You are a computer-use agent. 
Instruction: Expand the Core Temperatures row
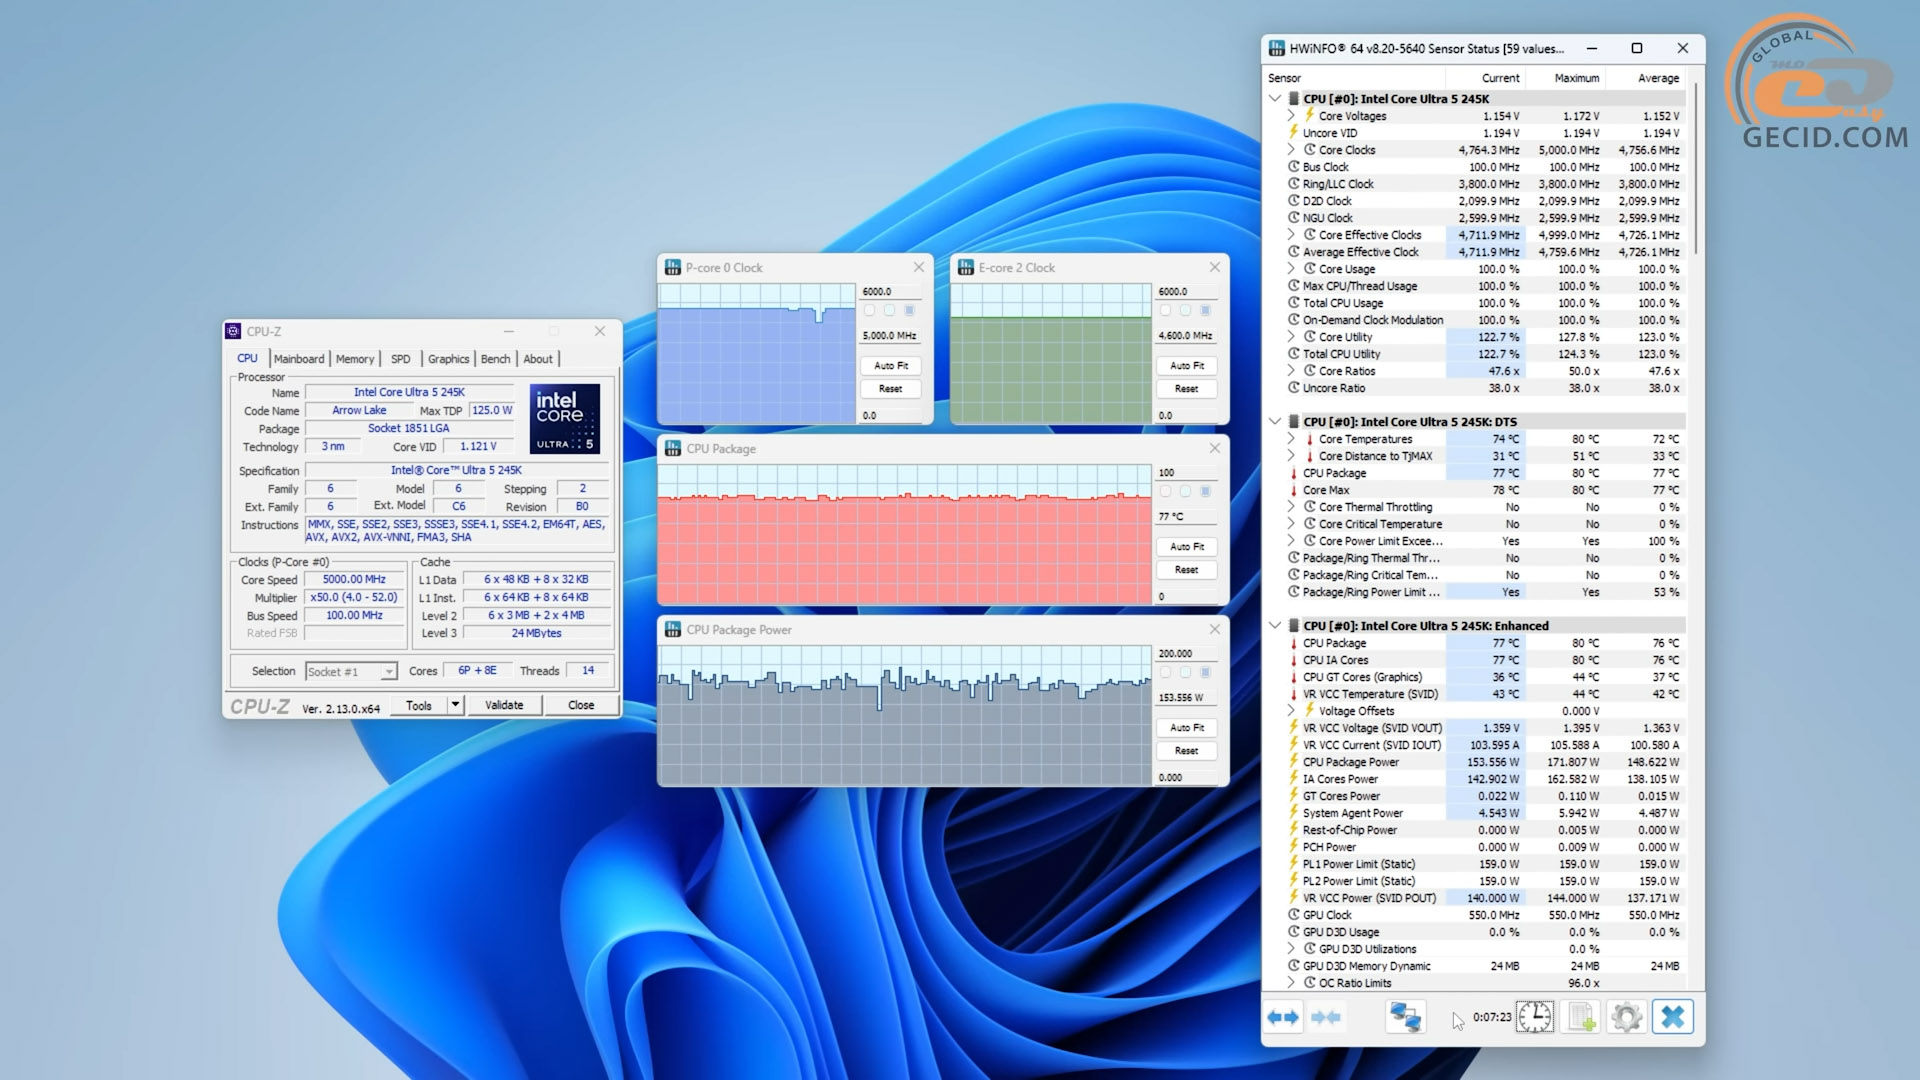(x=1291, y=439)
